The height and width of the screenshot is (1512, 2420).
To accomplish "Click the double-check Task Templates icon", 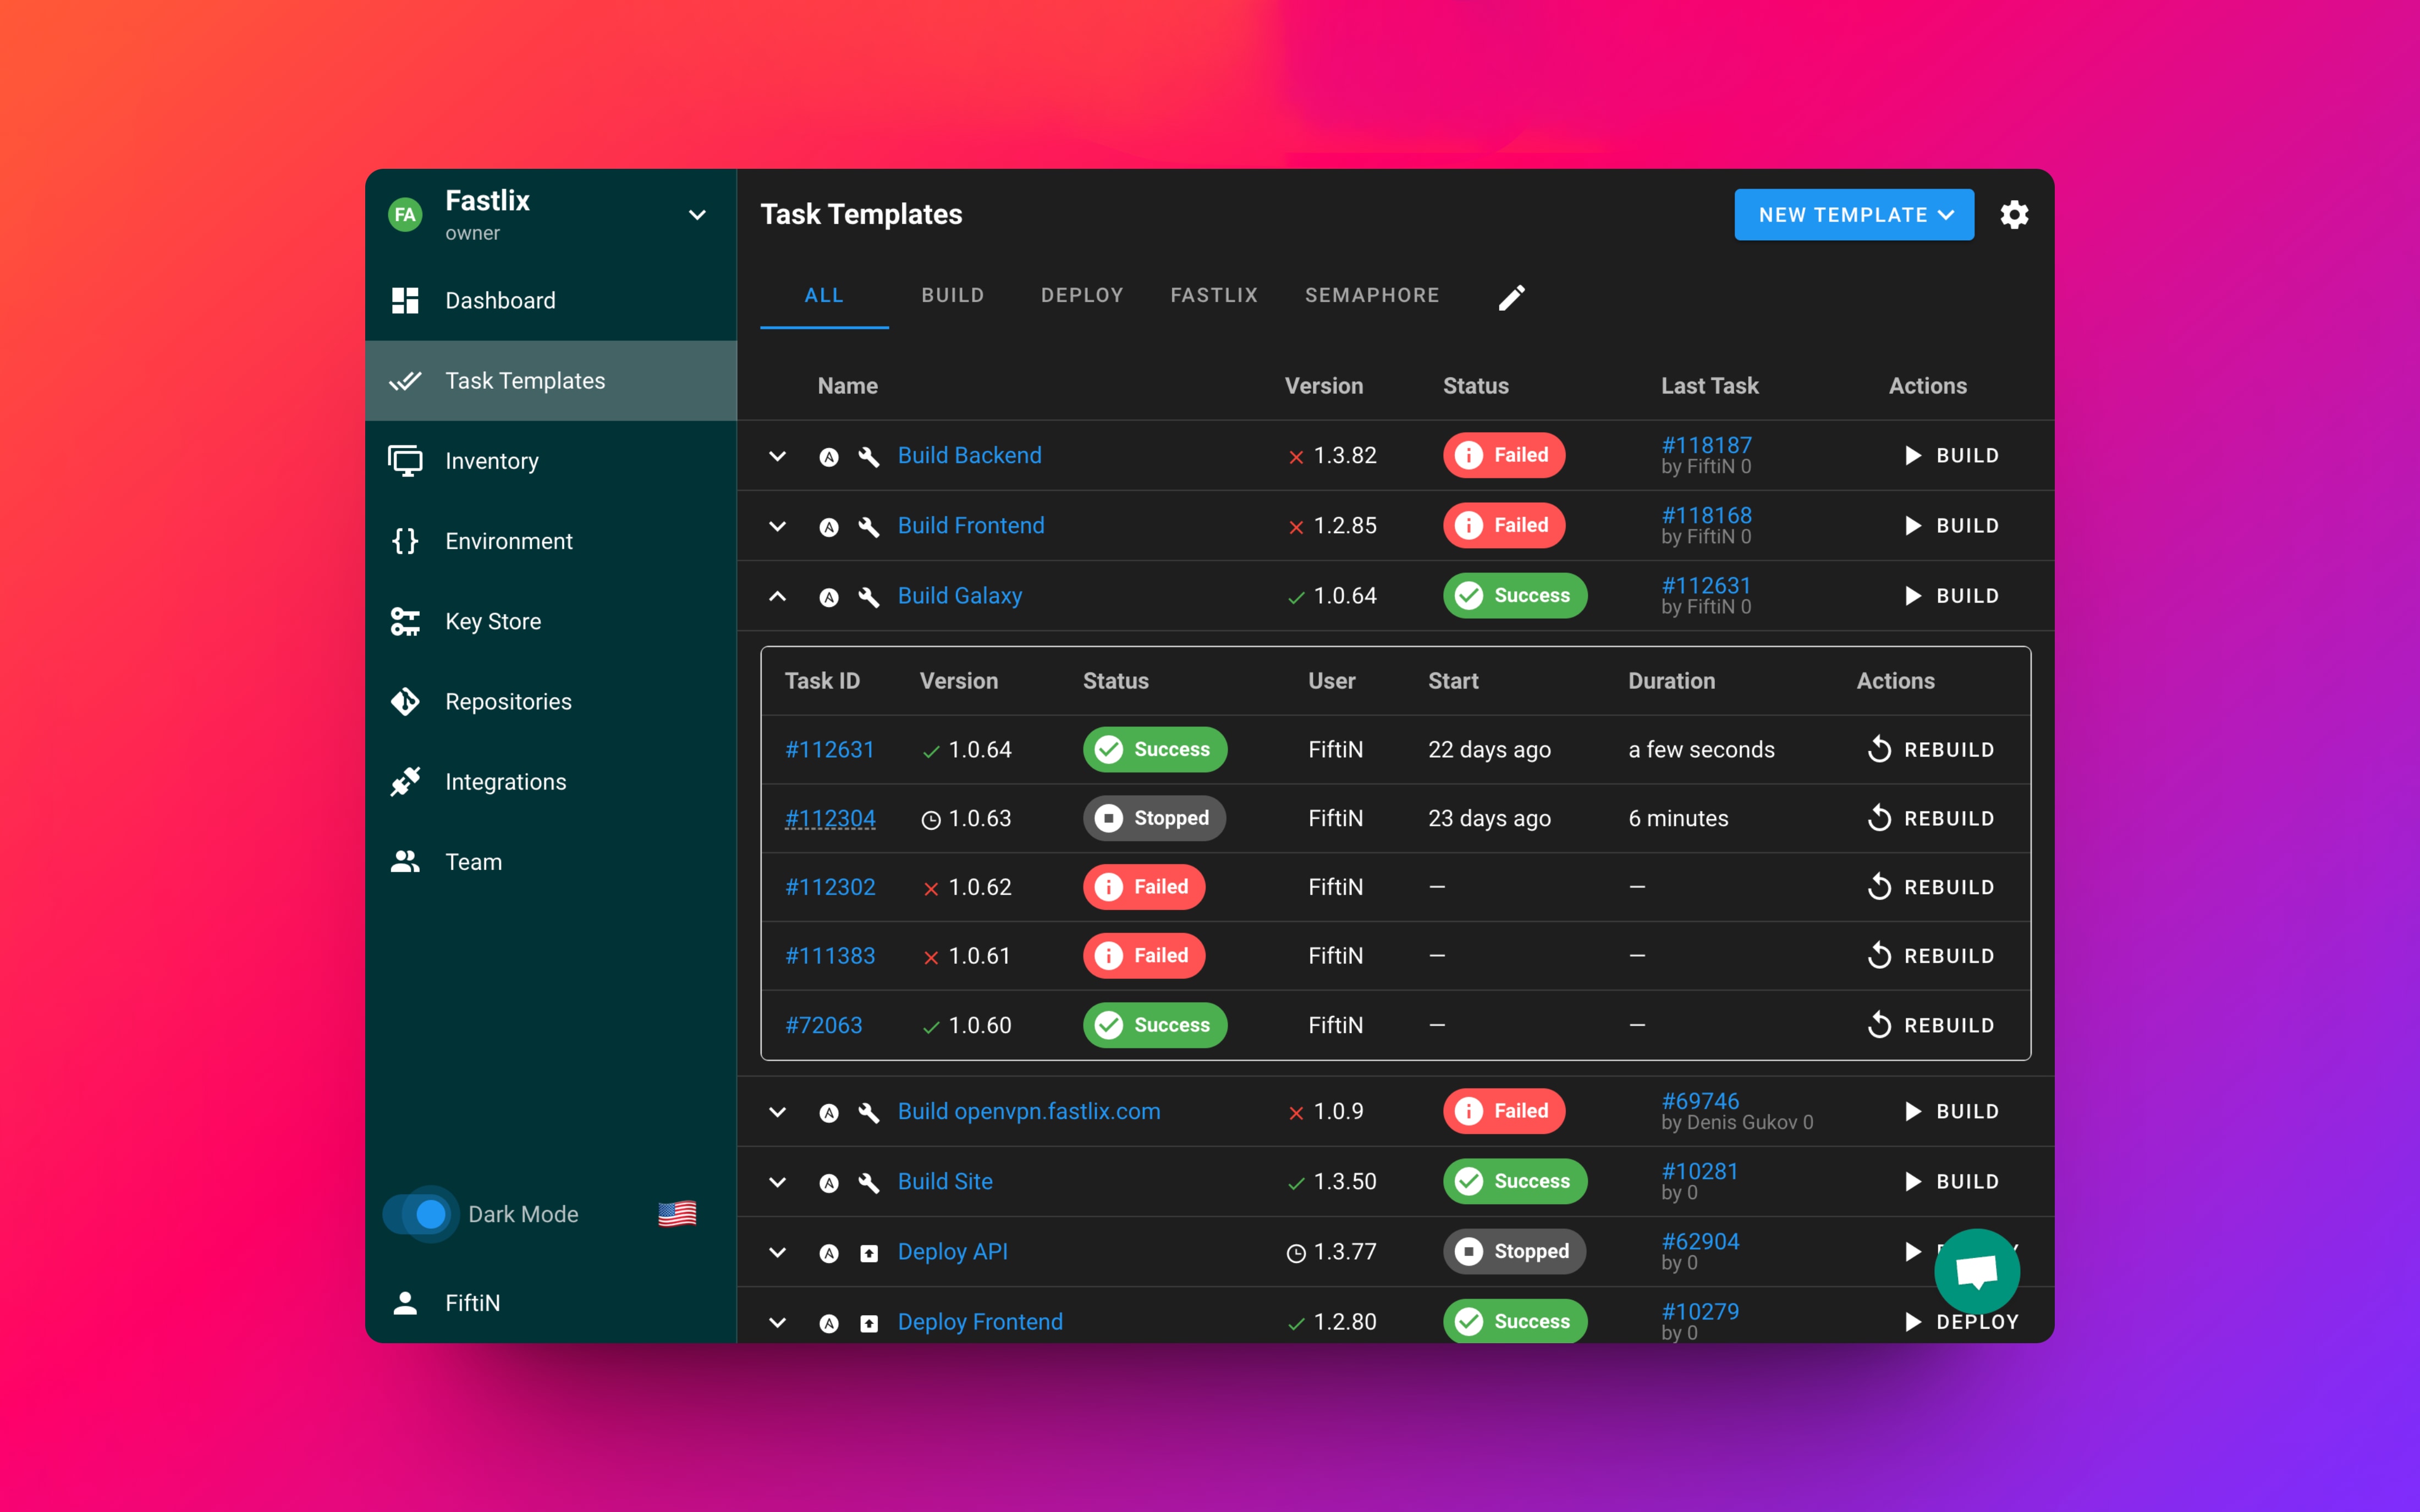I will click(405, 381).
